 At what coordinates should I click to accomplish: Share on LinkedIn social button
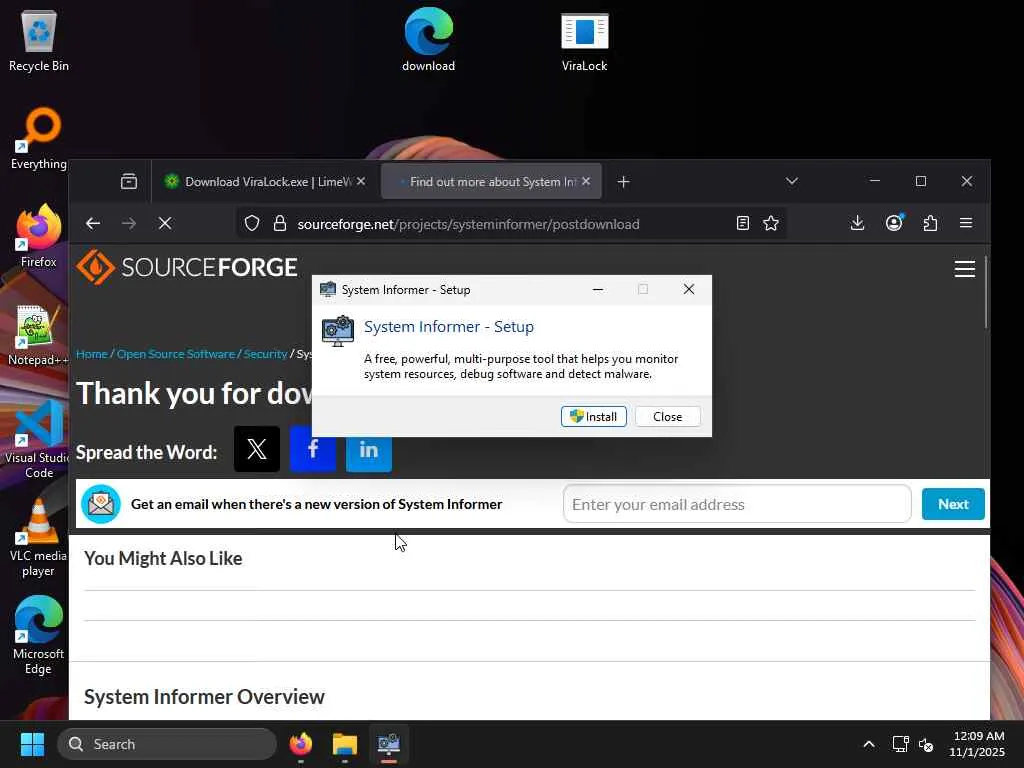(x=369, y=449)
